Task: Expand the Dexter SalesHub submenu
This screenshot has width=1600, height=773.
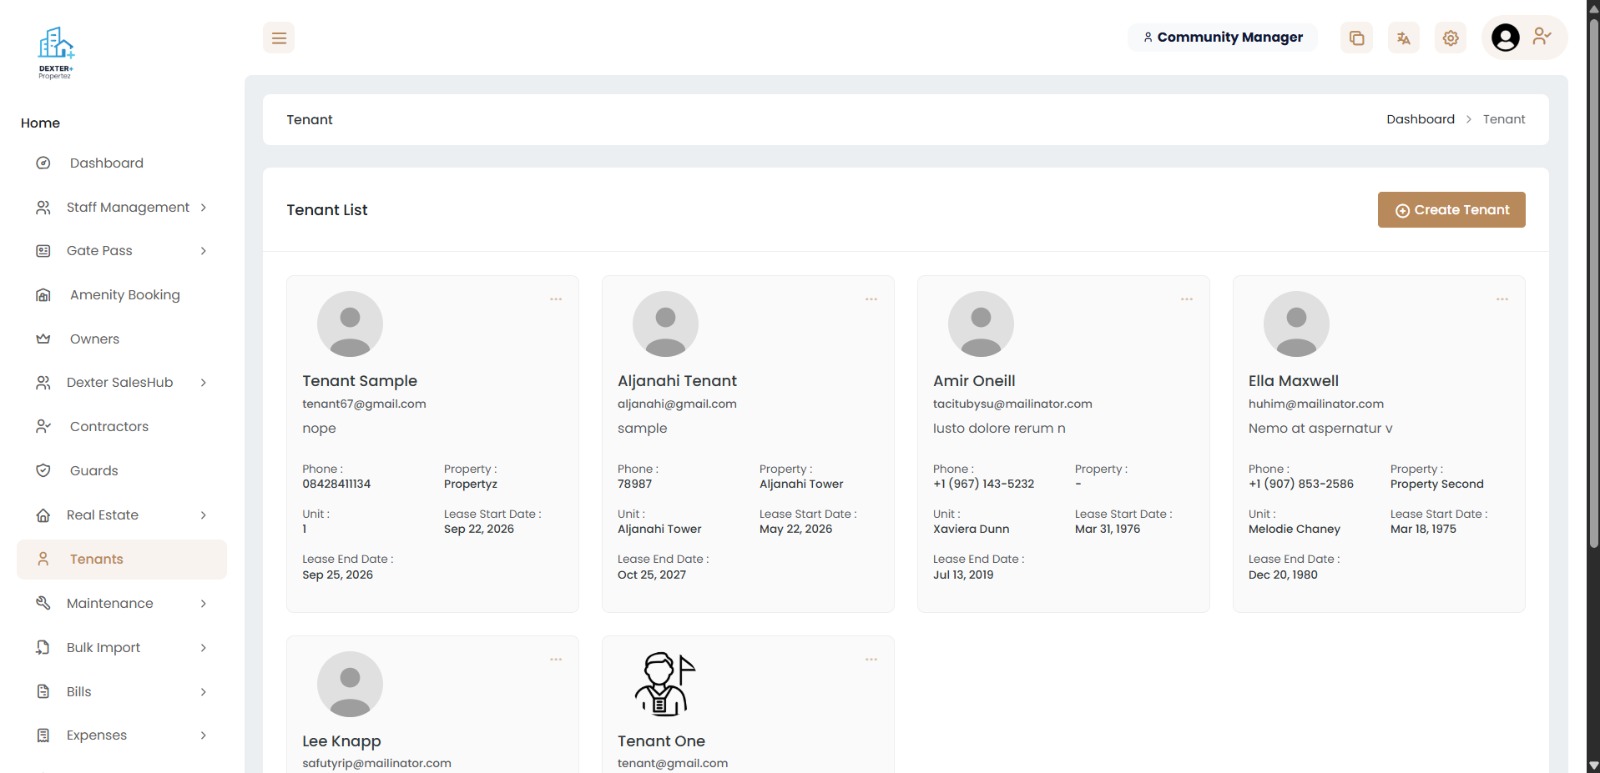Action: pyautogui.click(x=203, y=383)
